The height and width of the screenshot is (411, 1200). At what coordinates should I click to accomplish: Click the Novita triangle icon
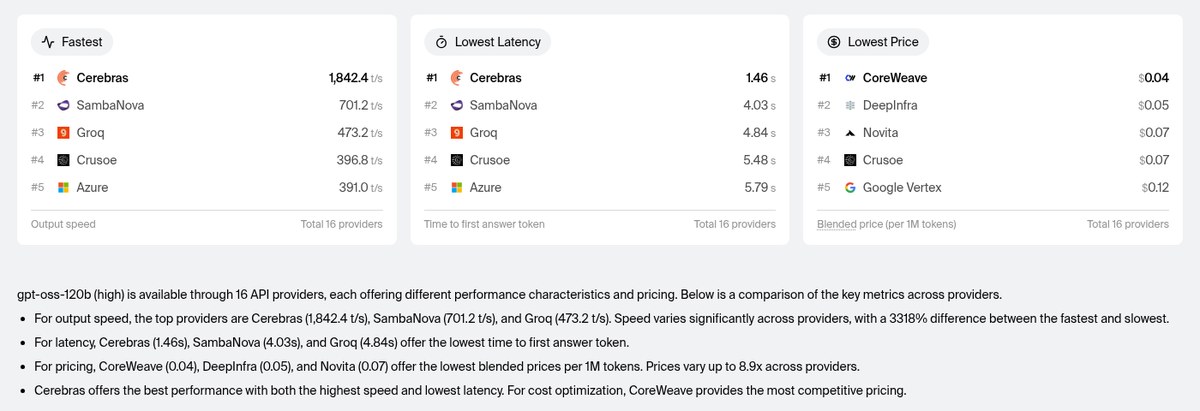point(849,132)
